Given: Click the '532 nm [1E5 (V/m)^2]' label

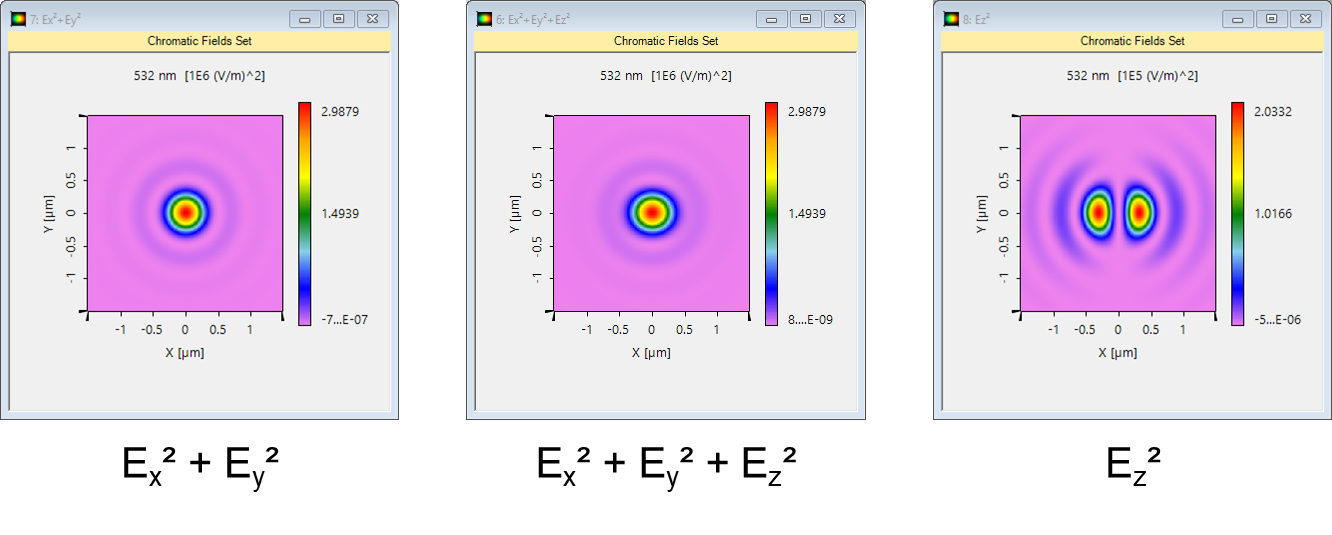Looking at the screenshot, I should (x=1132, y=76).
